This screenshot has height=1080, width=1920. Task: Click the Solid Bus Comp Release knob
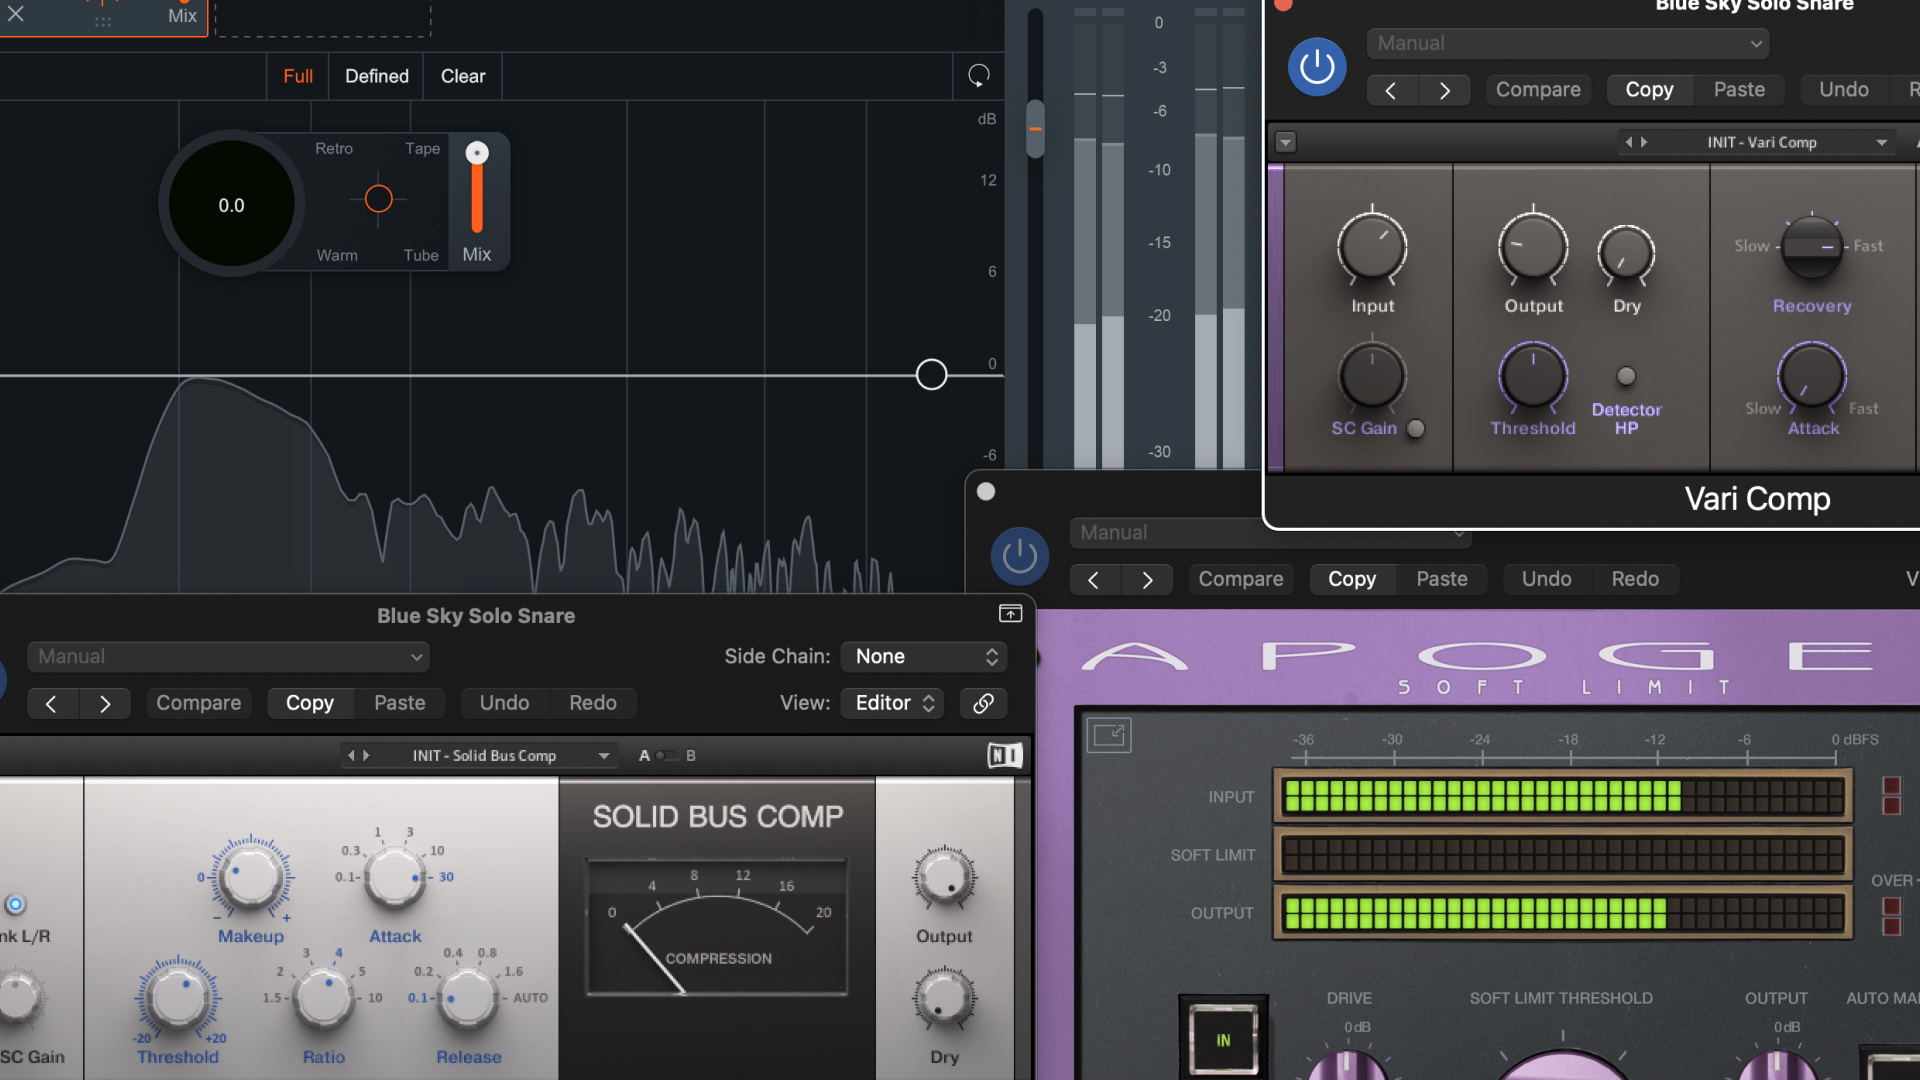468,997
